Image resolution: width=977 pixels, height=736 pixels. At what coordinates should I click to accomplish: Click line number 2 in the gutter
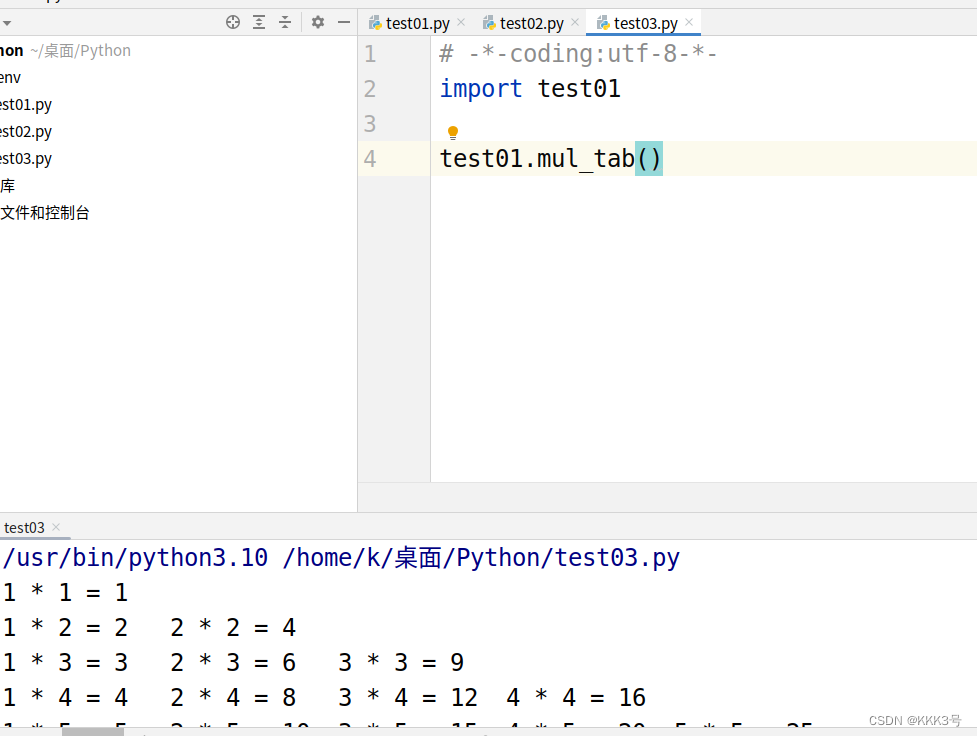(x=370, y=88)
